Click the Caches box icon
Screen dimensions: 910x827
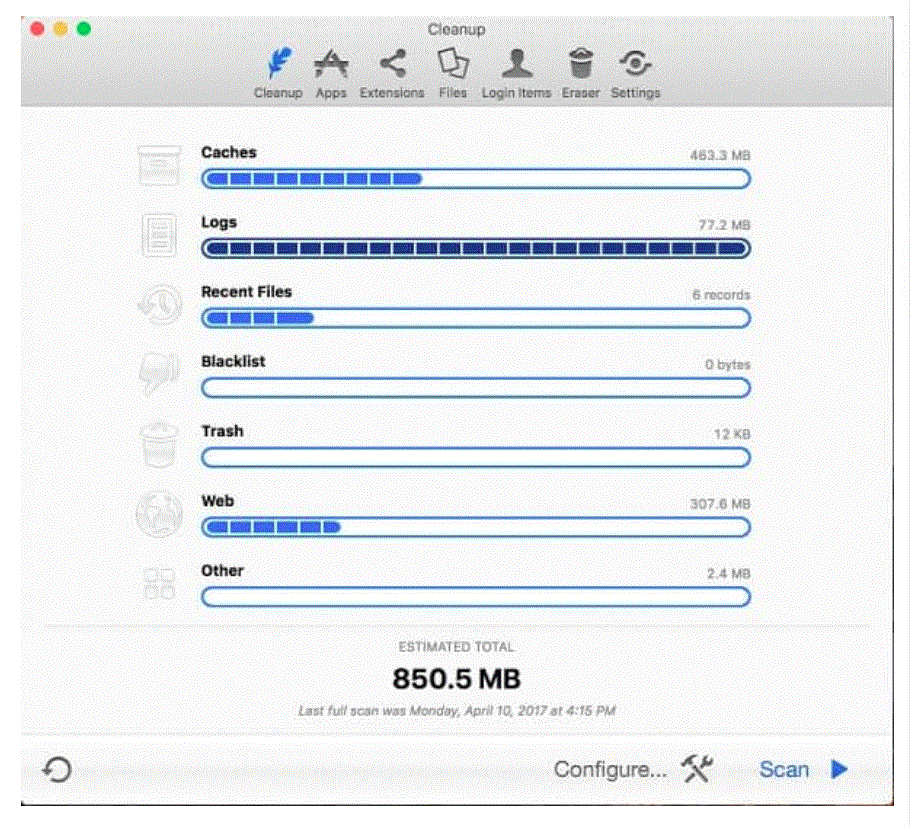click(x=159, y=166)
